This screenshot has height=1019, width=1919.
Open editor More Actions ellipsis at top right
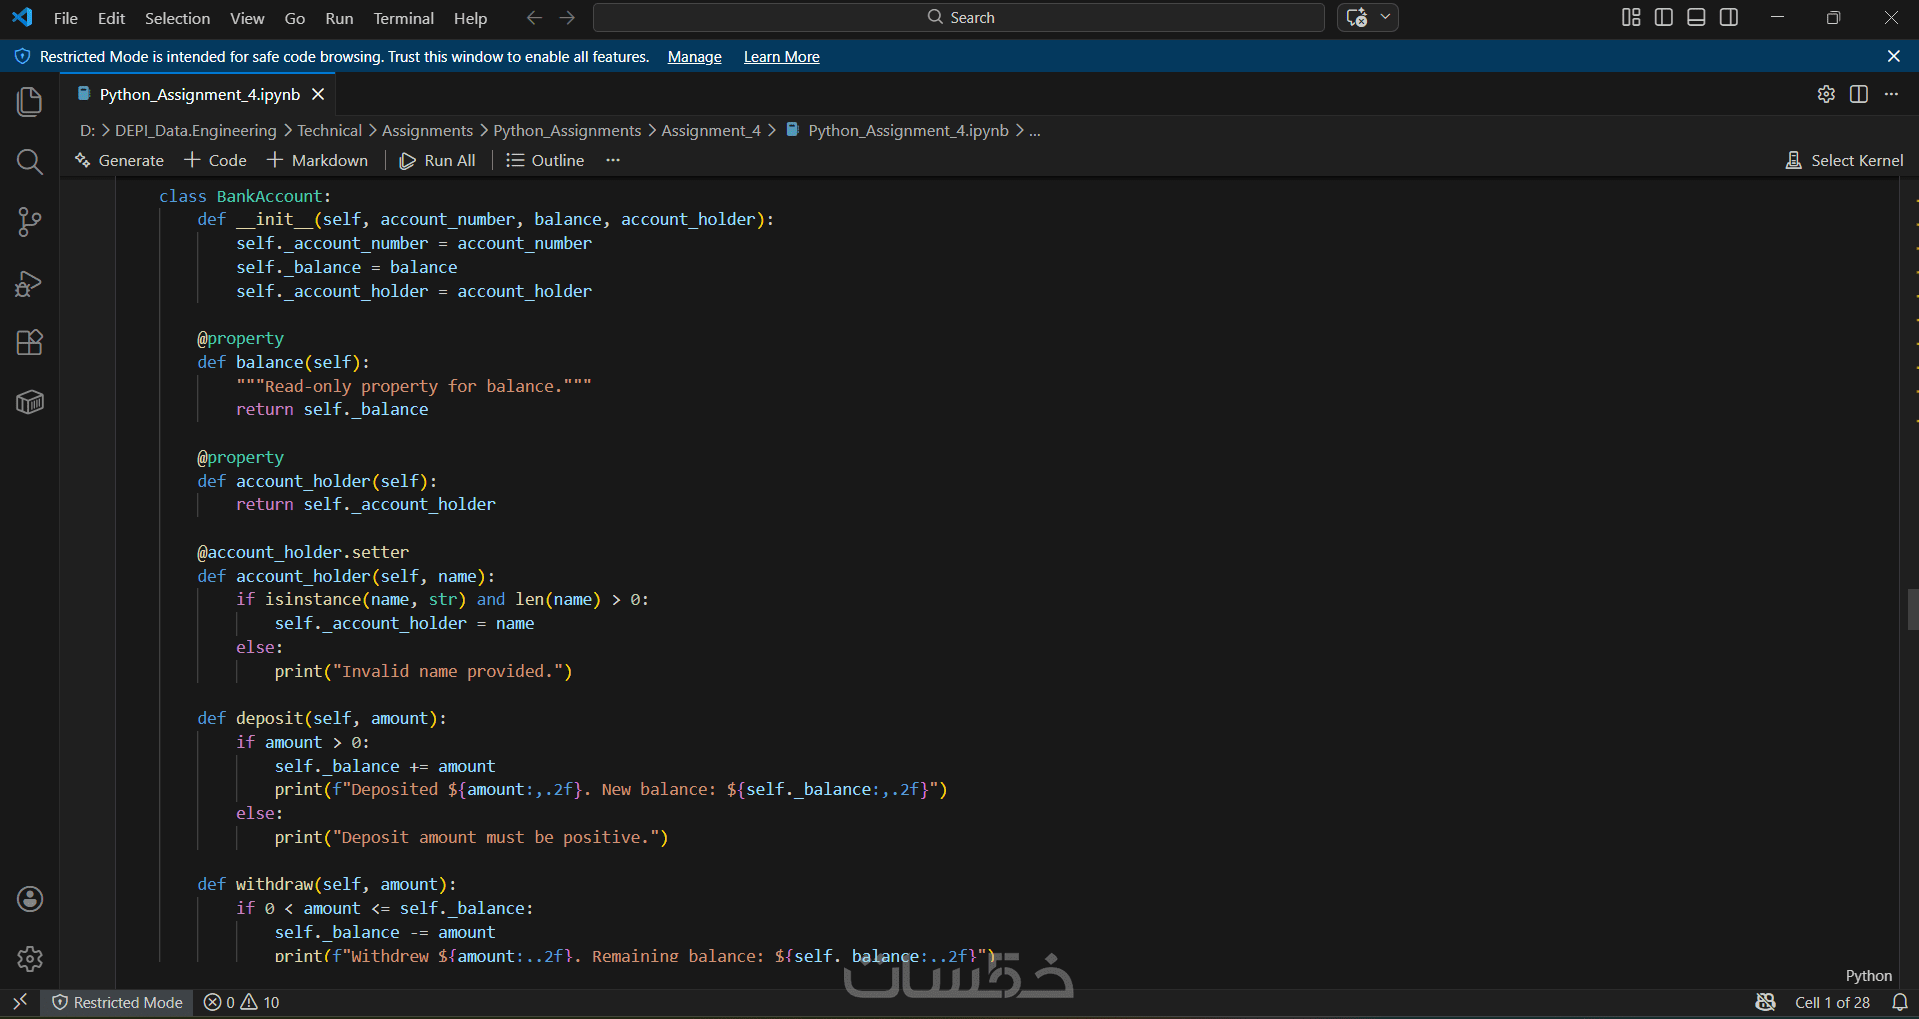[1891, 94]
